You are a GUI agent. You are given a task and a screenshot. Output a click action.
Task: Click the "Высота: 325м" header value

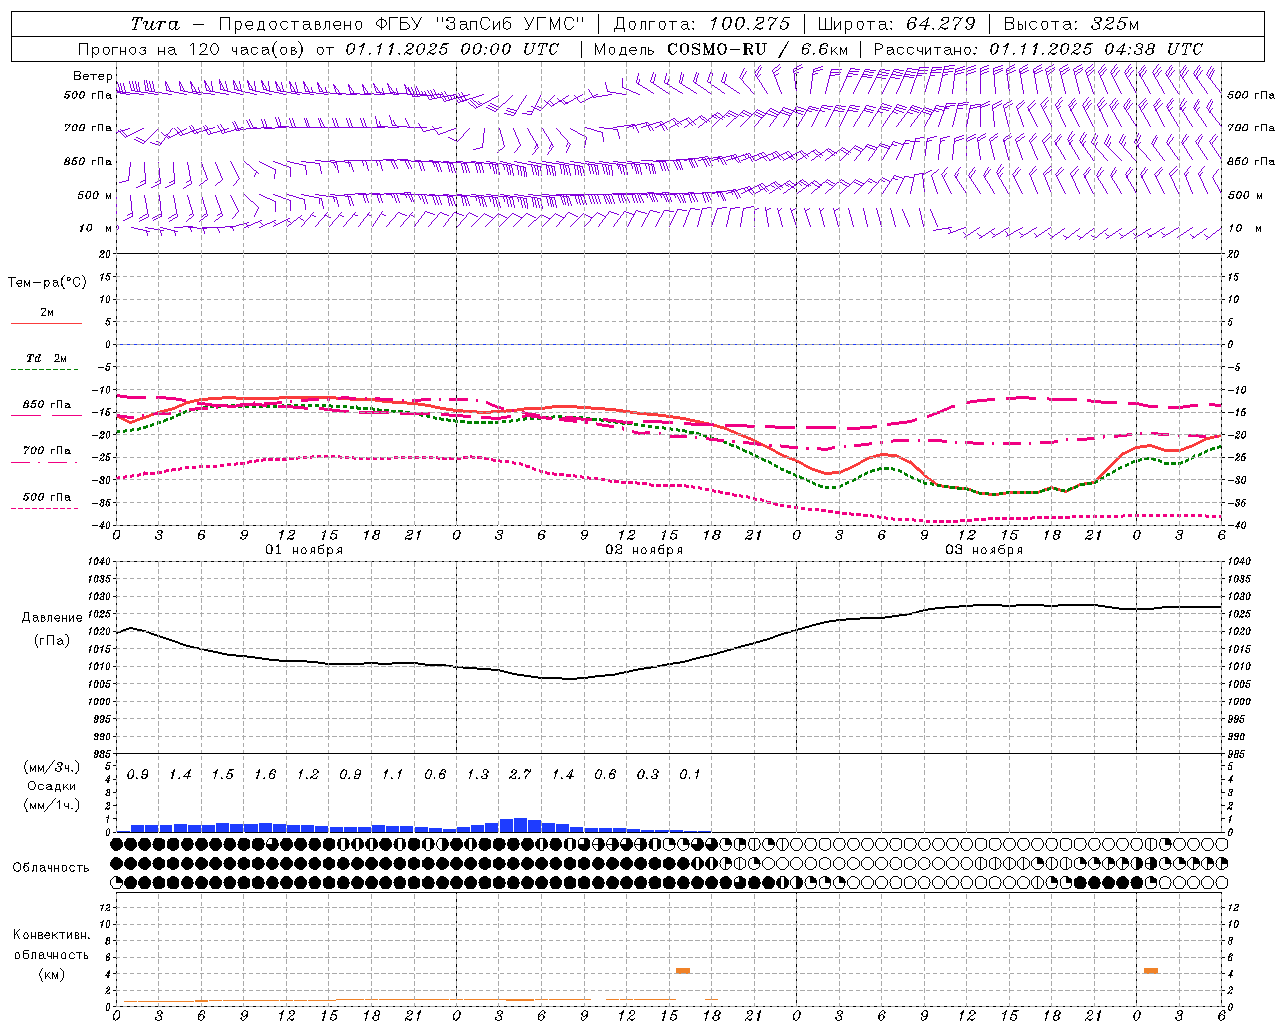pyautogui.click(x=1071, y=24)
